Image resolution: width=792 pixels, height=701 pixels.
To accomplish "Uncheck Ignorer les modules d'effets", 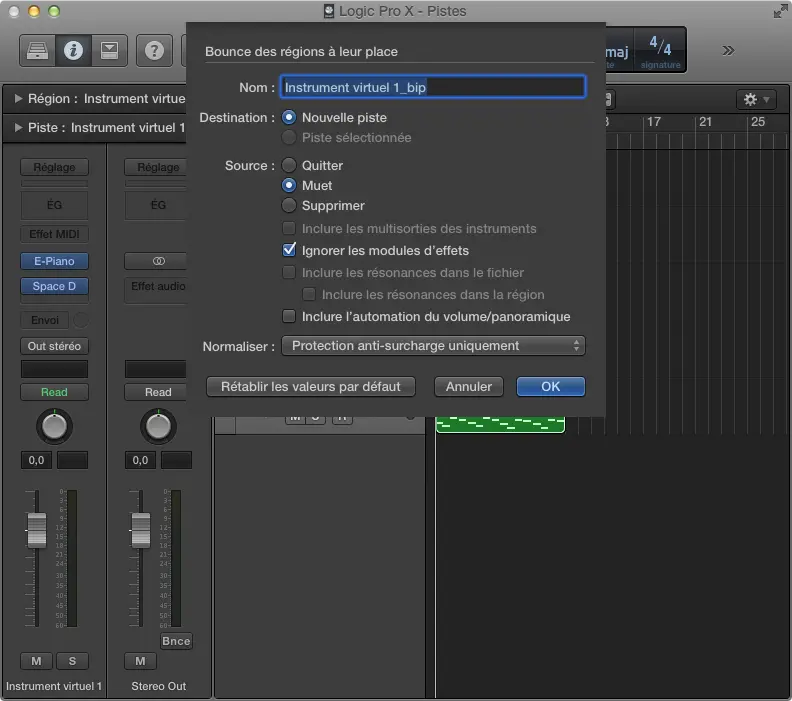I will 290,250.
